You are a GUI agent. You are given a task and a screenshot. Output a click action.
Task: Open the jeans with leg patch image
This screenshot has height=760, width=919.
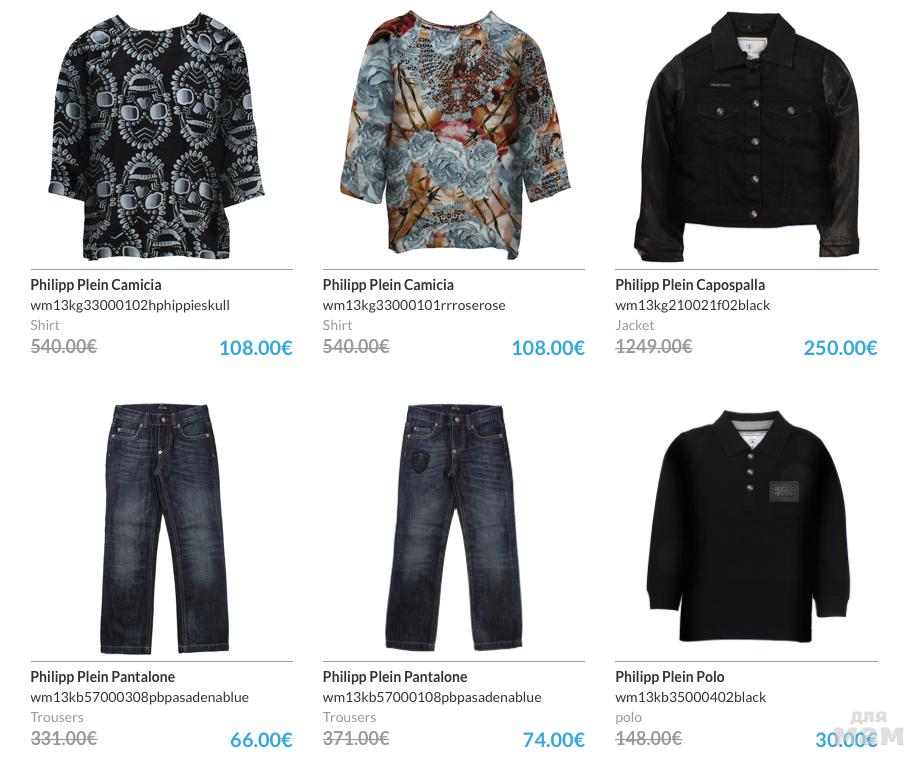pos(455,528)
